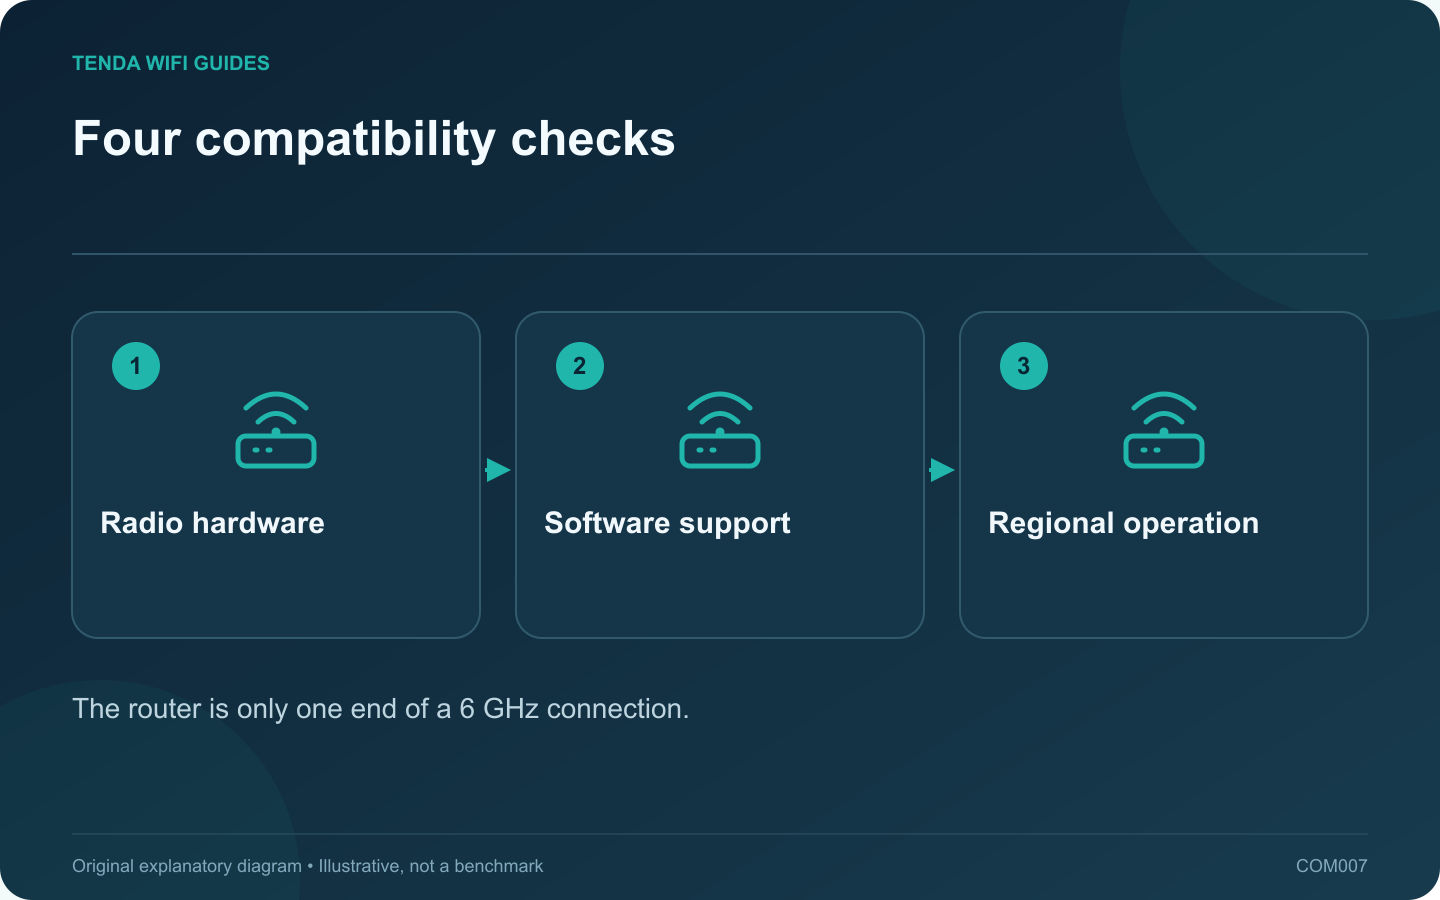The image size is (1440, 900).
Task: Click the step 2 number badge
Action: click(x=580, y=366)
